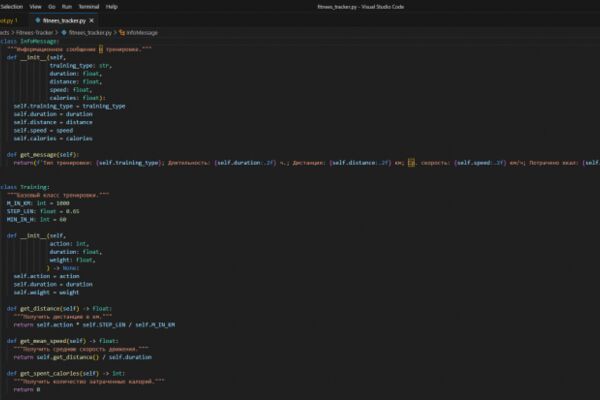Viewport: 600px width, 400px height.
Task: Click 'training_type: str,' parameter line
Action: coord(80,65)
